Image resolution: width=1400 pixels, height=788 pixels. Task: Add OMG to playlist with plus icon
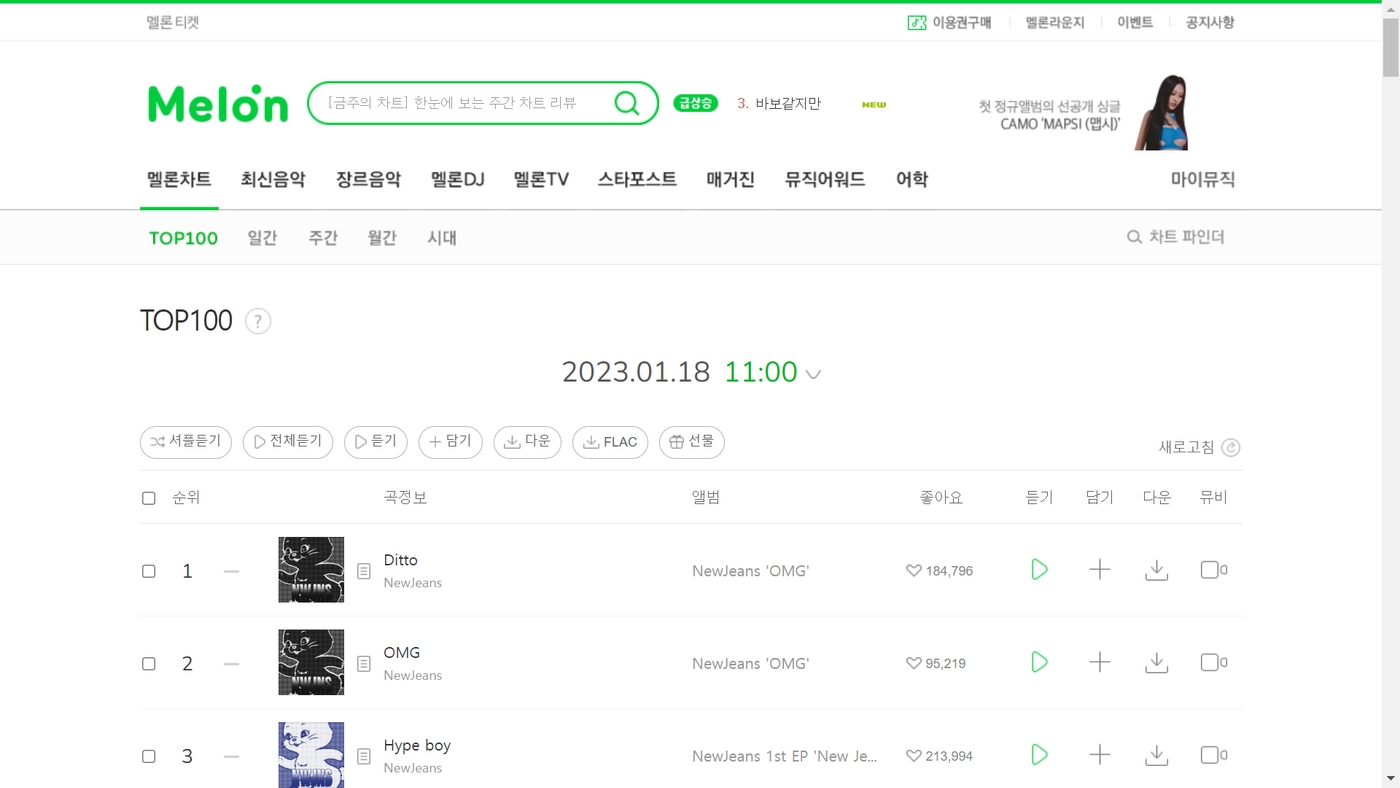1099,662
